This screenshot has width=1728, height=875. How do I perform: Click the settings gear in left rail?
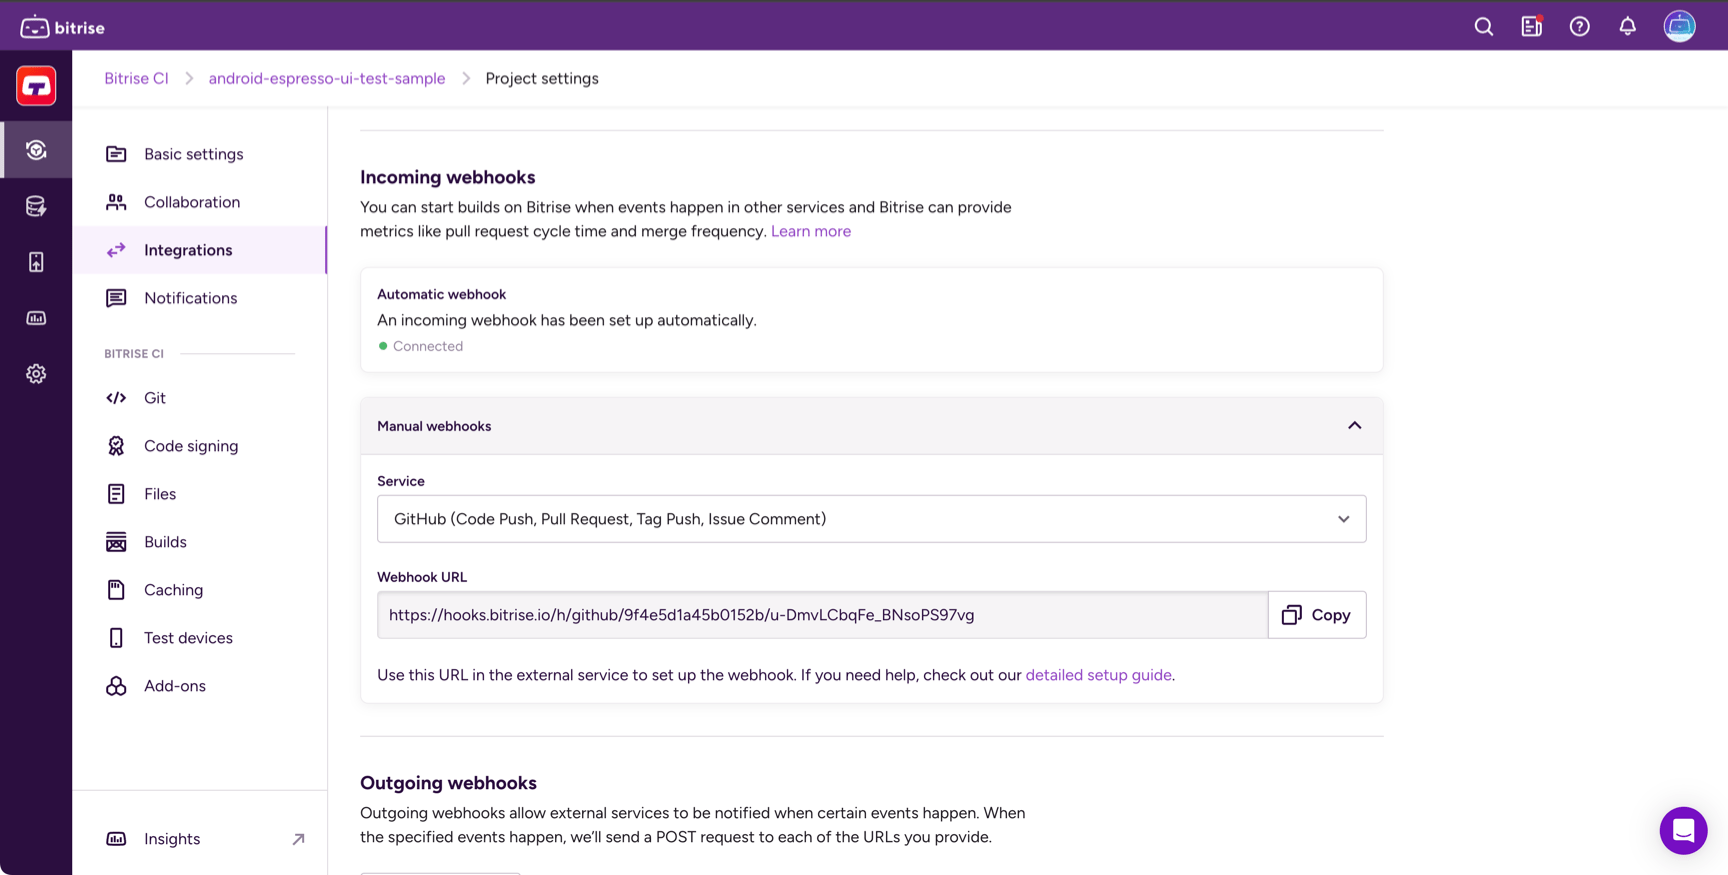pyautogui.click(x=36, y=374)
